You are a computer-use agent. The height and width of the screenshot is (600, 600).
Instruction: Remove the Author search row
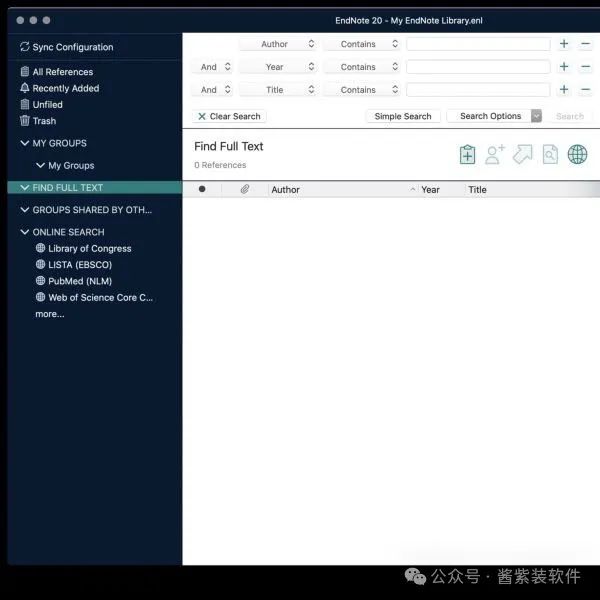[585, 44]
